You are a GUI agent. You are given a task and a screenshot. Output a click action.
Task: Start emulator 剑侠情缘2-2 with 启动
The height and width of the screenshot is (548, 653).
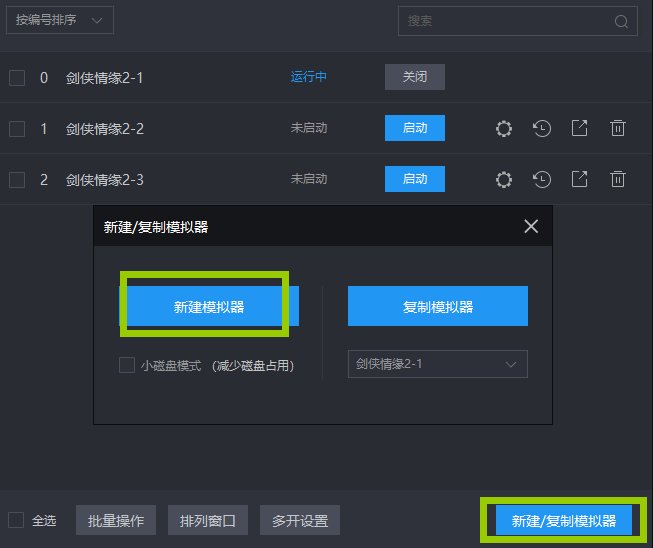(x=415, y=128)
